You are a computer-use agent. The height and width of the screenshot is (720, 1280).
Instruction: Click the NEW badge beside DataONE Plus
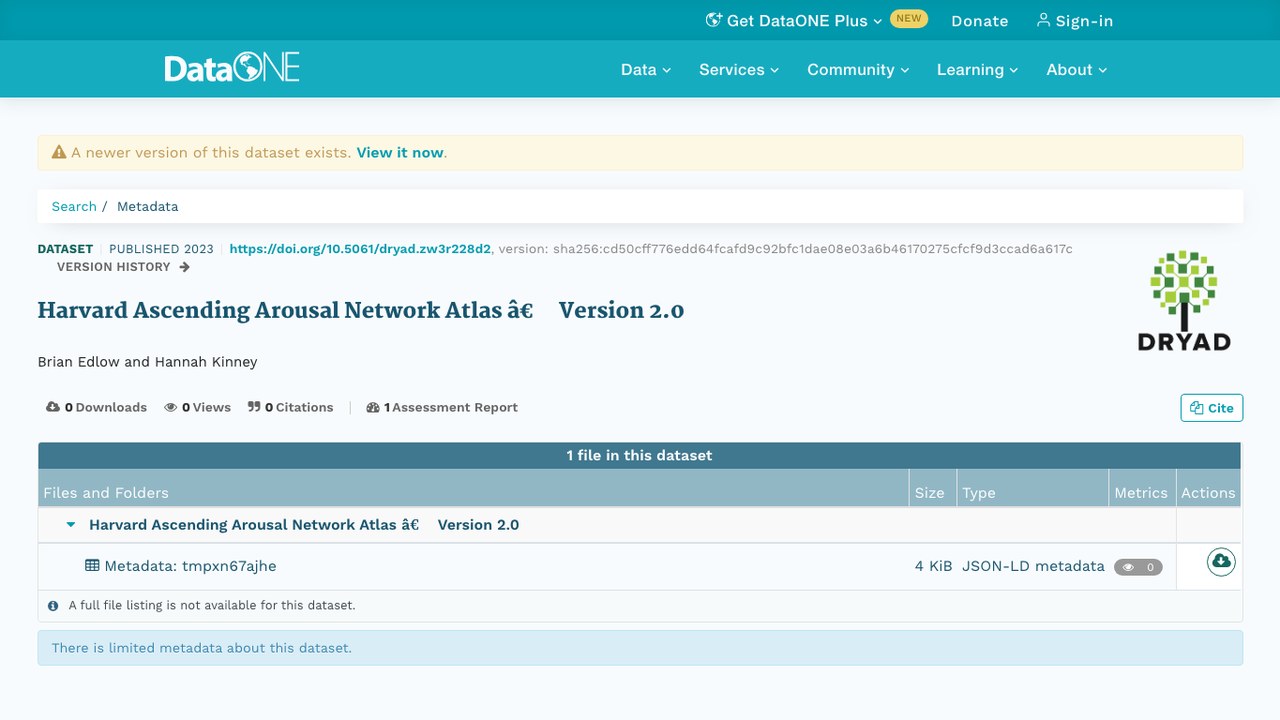pos(909,19)
